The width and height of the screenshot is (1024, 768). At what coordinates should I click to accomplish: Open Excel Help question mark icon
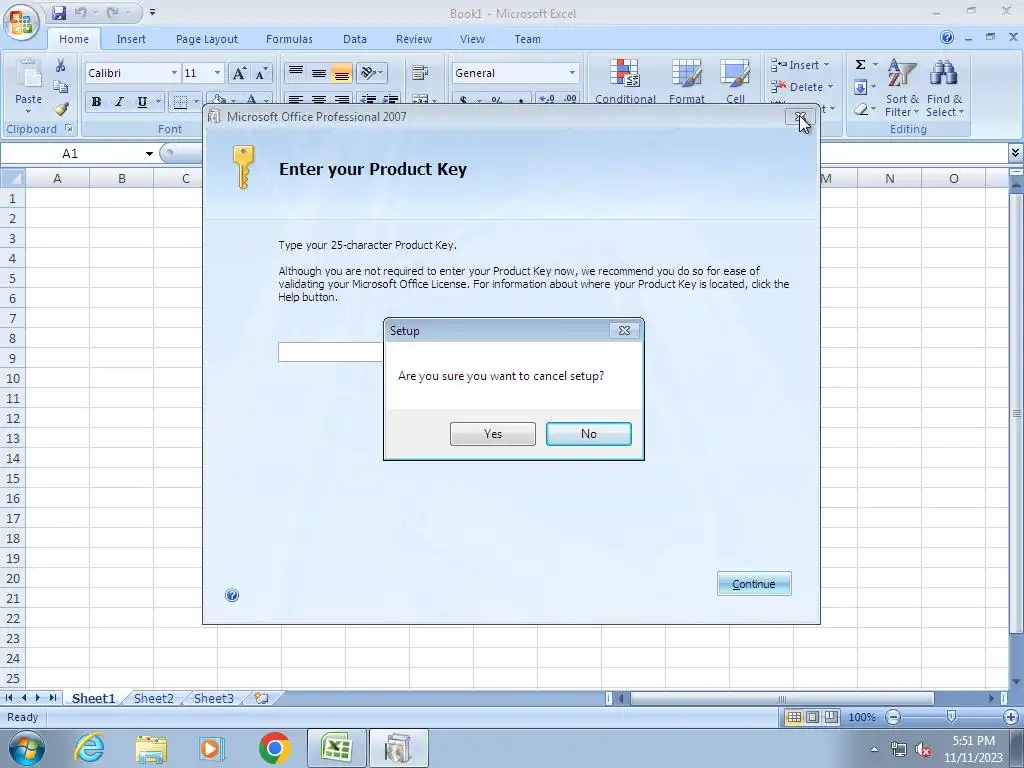[947, 38]
